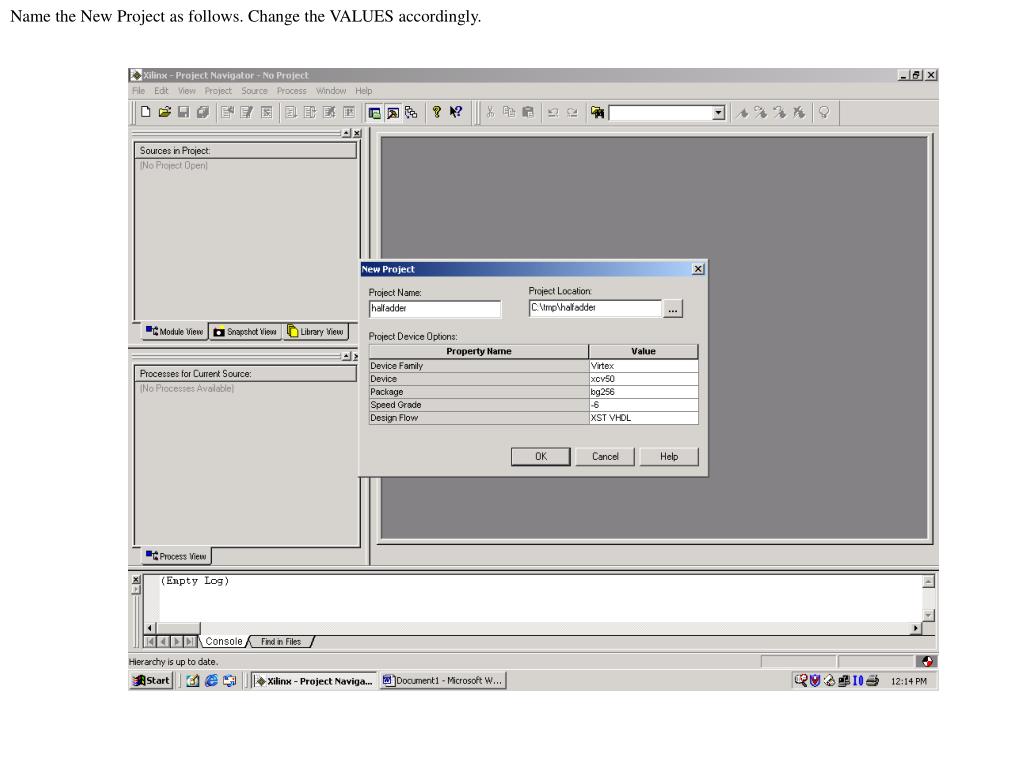This screenshot has height=768, width=1024.
Task: Switch to the Find in Files tab
Action: pos(281,641)
